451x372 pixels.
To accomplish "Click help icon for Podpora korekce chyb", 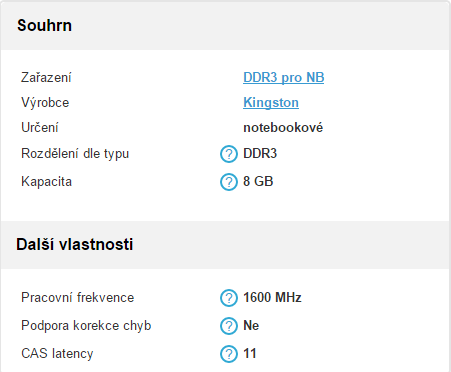I will pos(229,326).
